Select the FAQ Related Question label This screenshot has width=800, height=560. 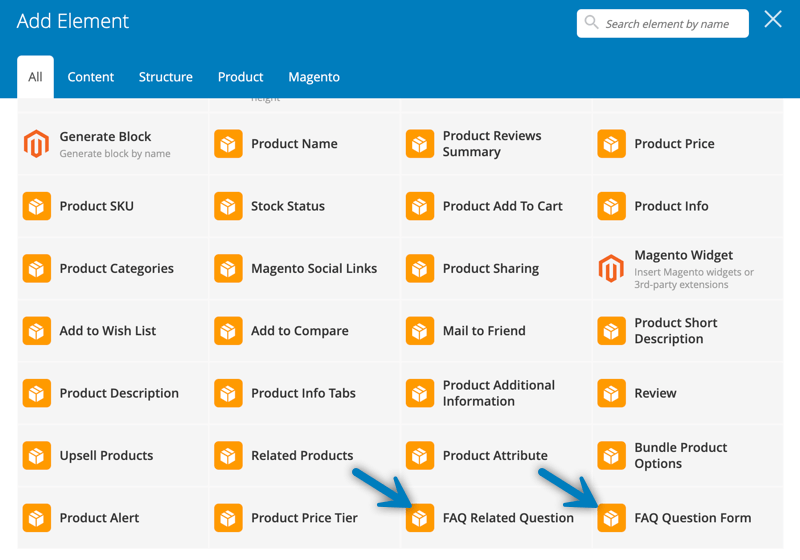[x=508, y=518]
